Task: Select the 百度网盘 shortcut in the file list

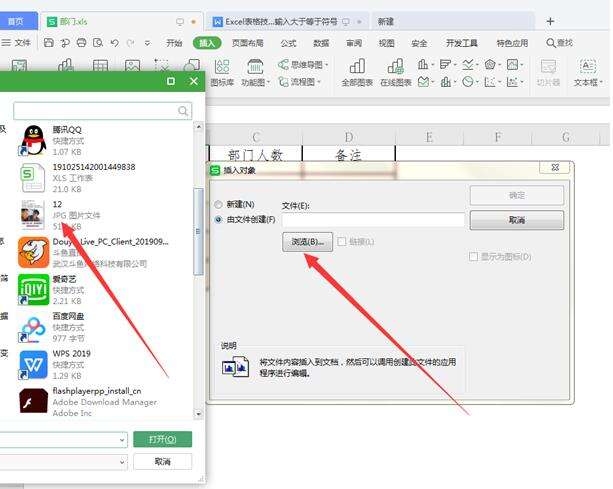Action: click(106, 327)
